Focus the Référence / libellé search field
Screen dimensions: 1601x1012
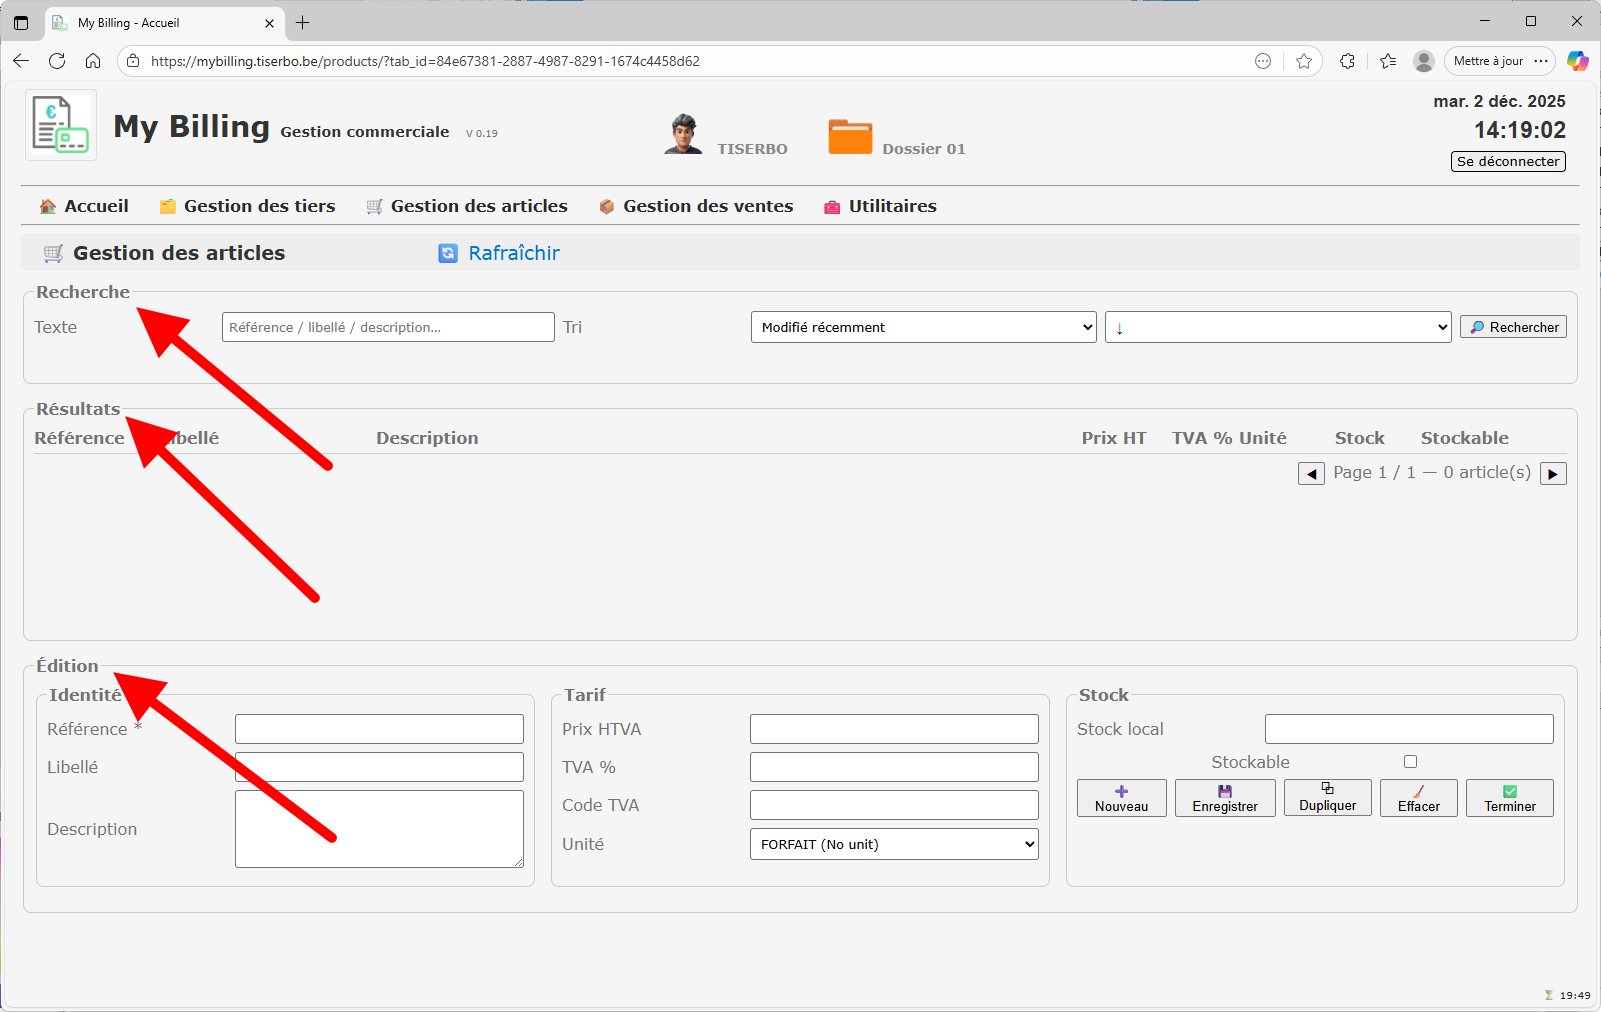click(x=388, y=327)
